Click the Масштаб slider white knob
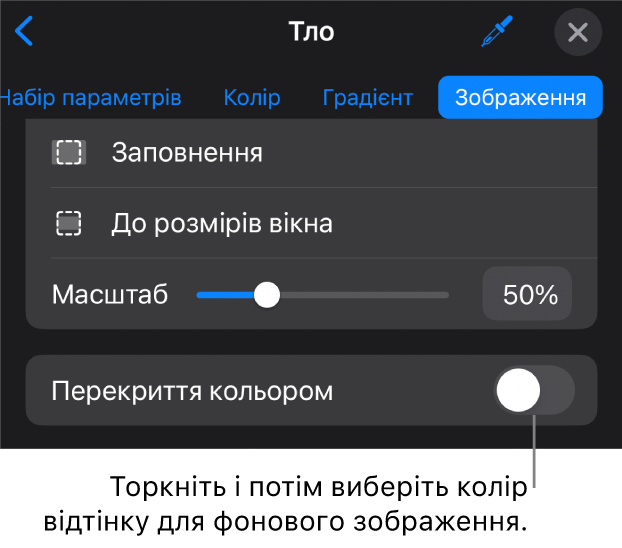The width and height of the screenshot is (622, 548). tap(267, 295)
